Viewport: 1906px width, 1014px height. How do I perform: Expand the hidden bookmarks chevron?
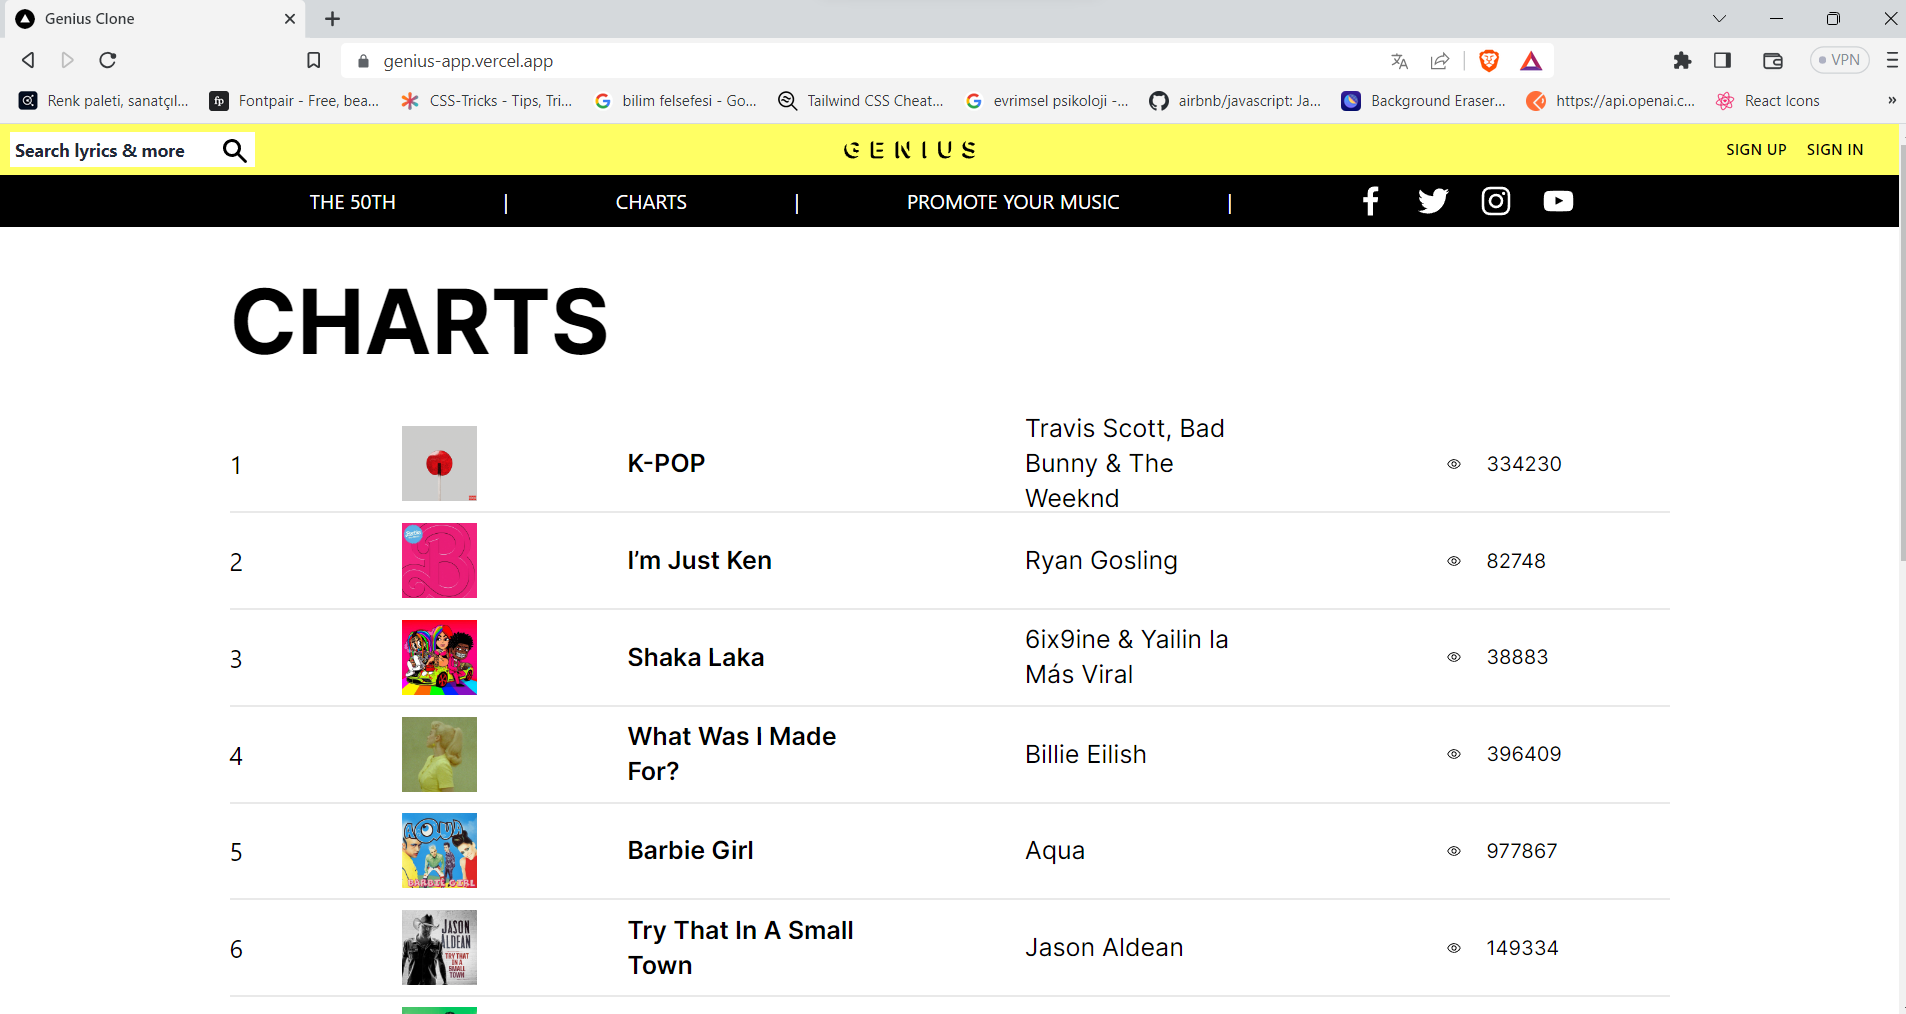pyautogui.click(x=1891, y=100)
